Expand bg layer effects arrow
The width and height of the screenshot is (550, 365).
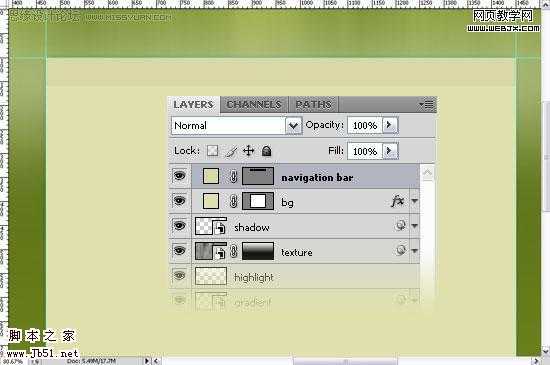pyautogui.click(x=415, y=201)
